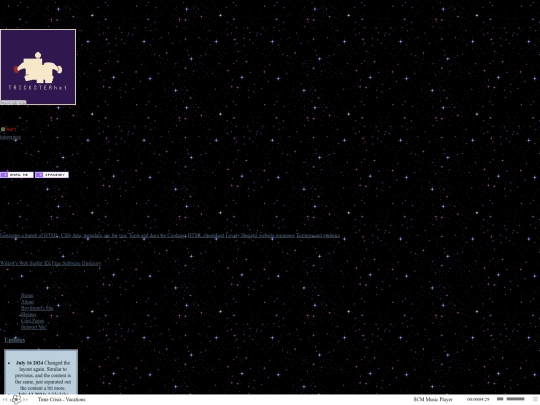Click the Updates heading

pos(14,340)
